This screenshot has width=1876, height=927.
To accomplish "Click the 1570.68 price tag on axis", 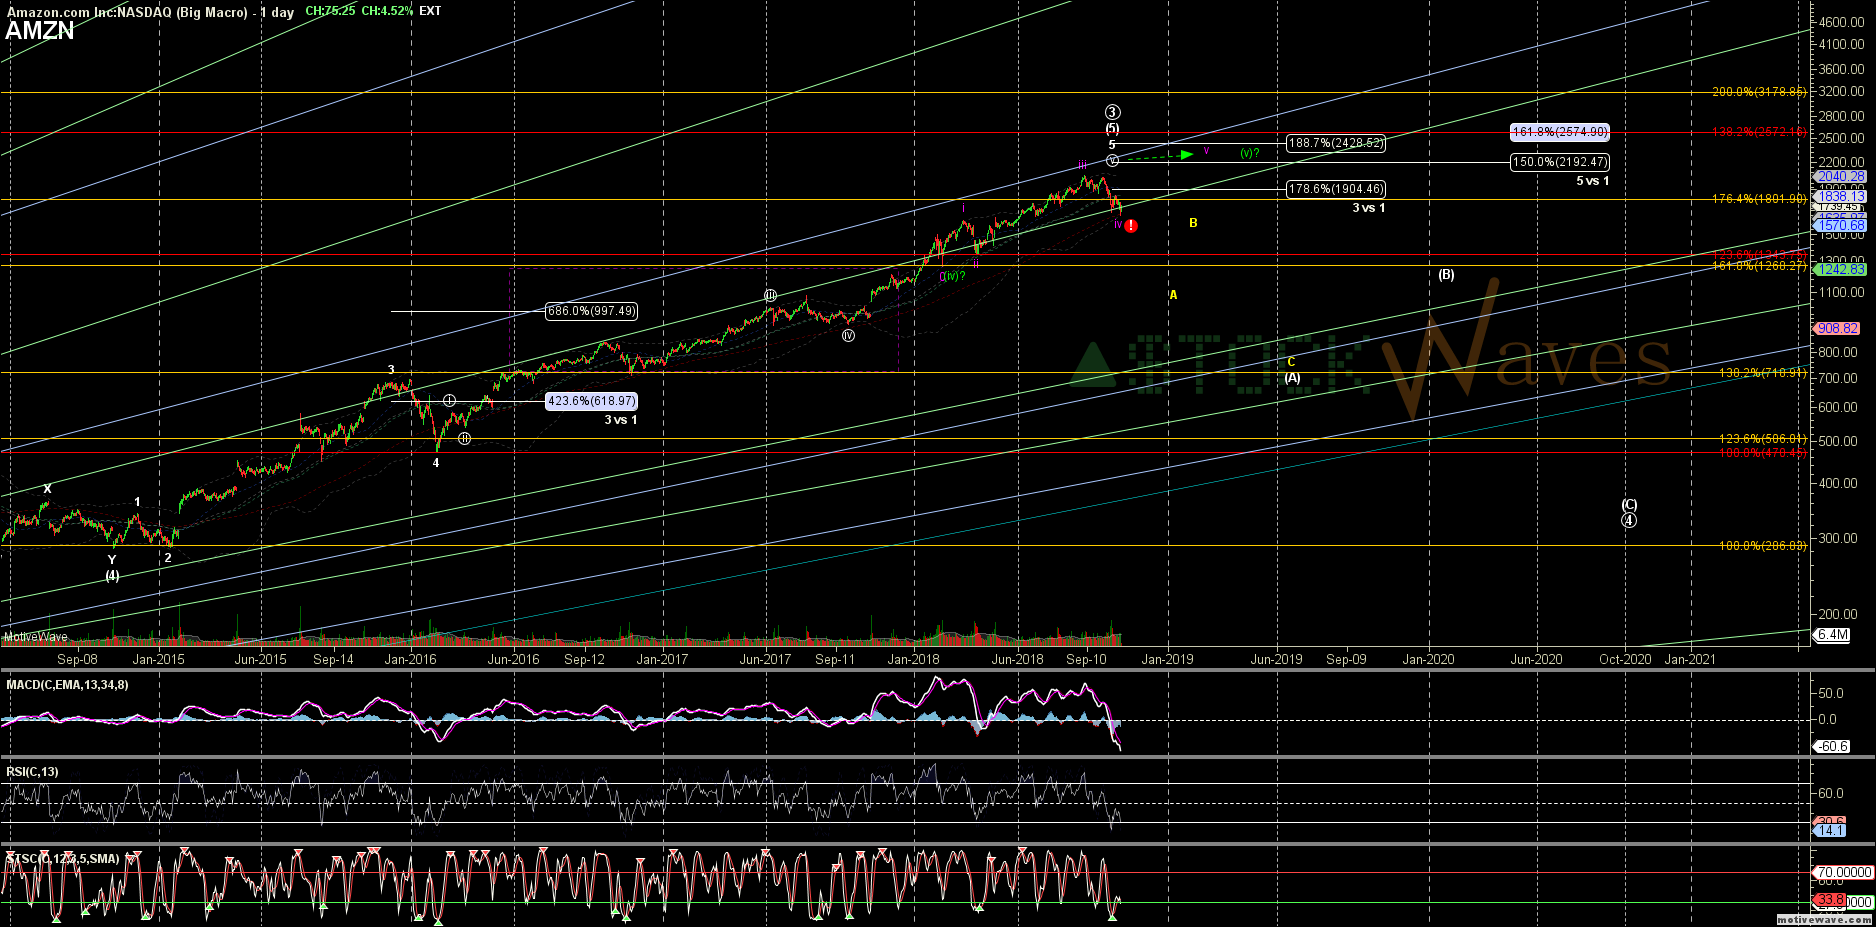I will 1840,226.
